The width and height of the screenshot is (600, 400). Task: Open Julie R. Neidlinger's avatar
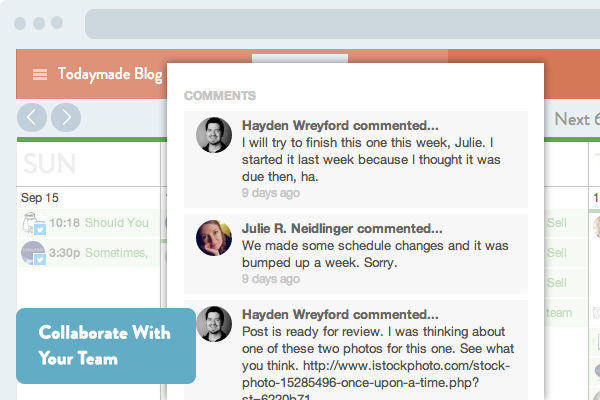214,238
